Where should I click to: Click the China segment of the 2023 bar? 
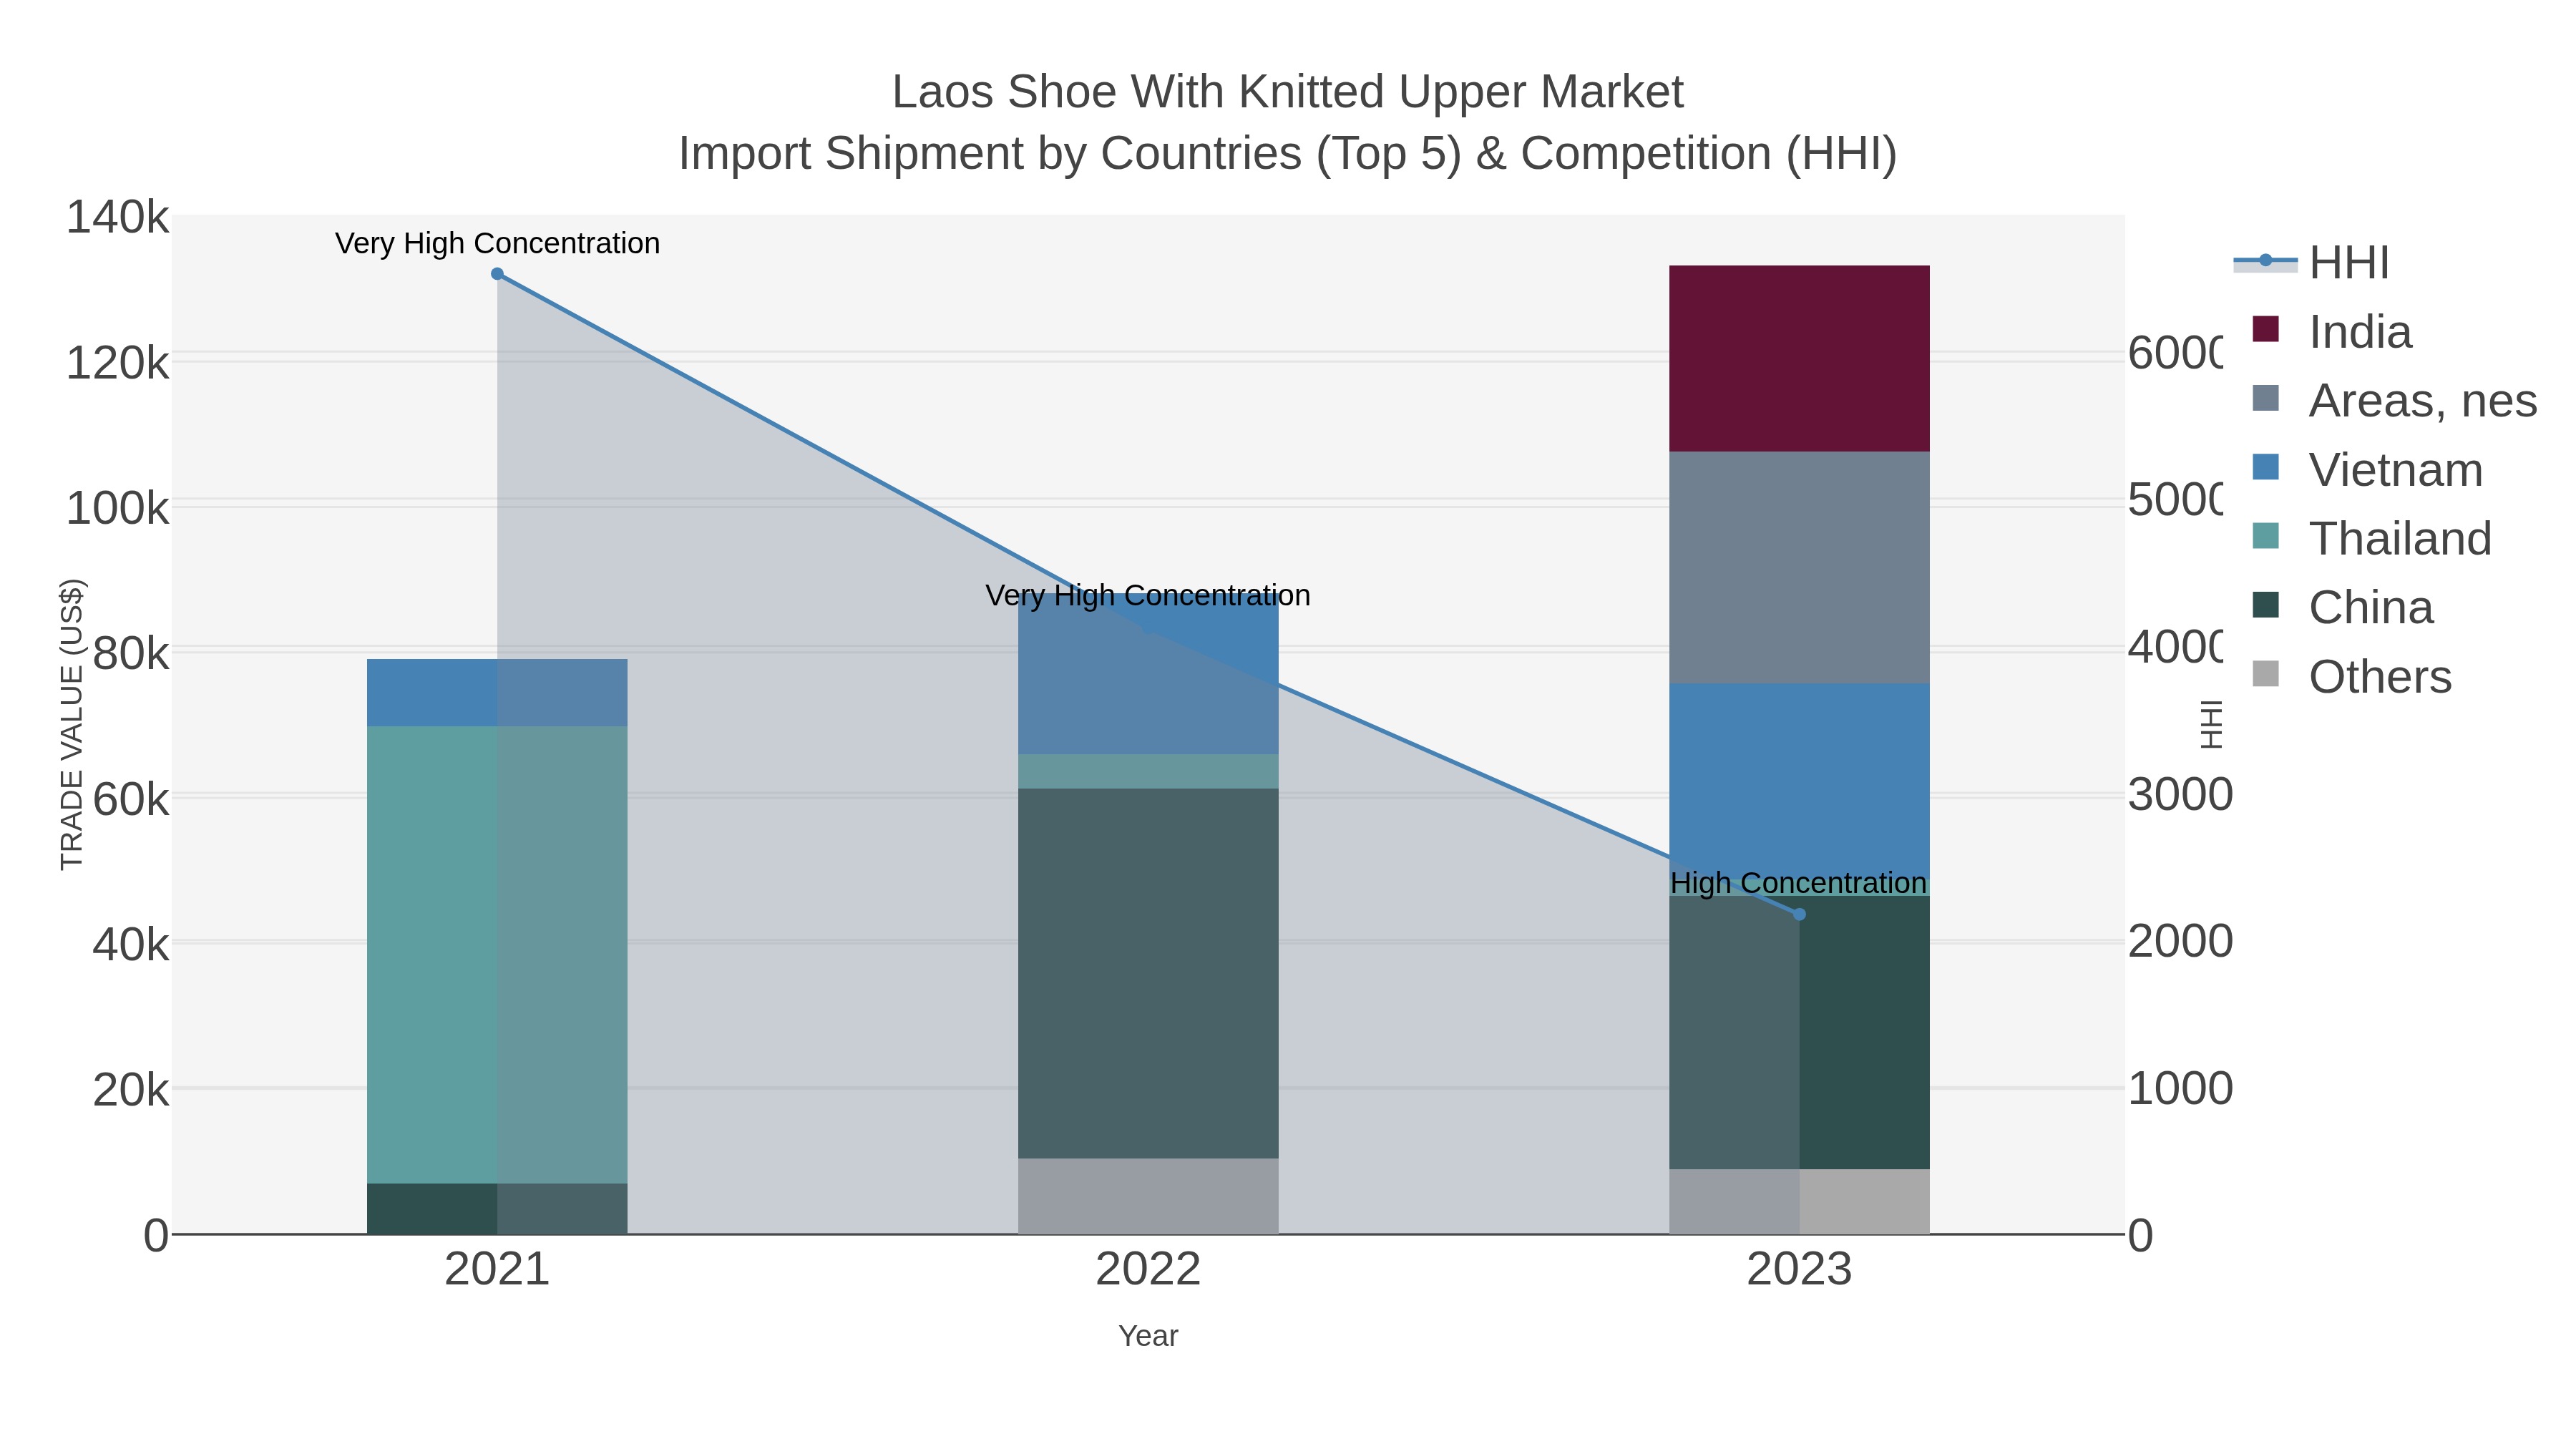click(x=1799, y=1032)
